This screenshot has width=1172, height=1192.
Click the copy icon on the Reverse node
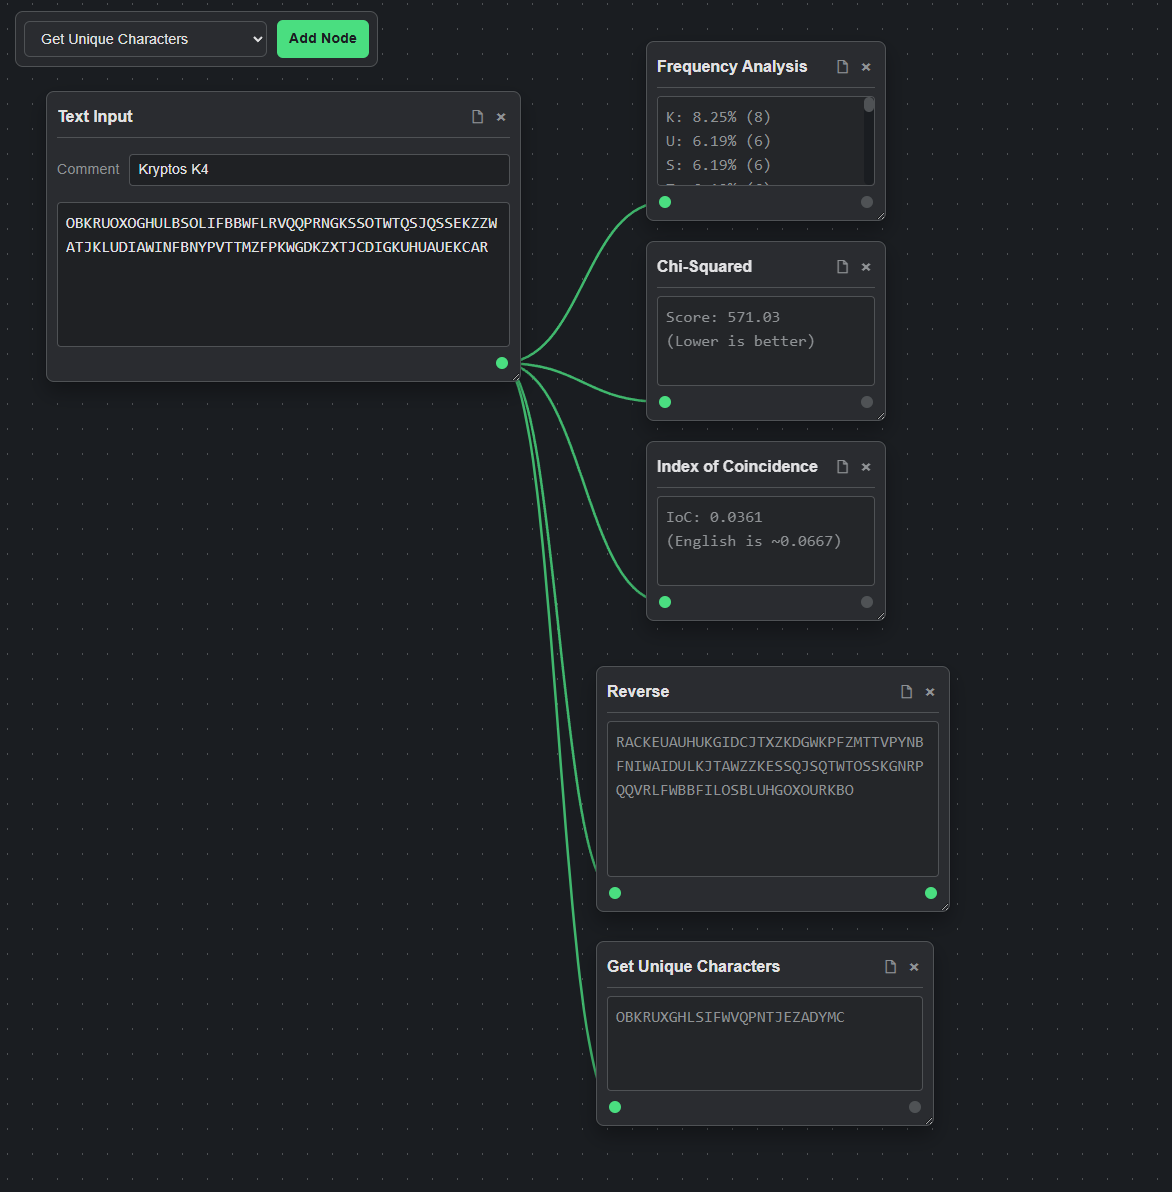905,691
